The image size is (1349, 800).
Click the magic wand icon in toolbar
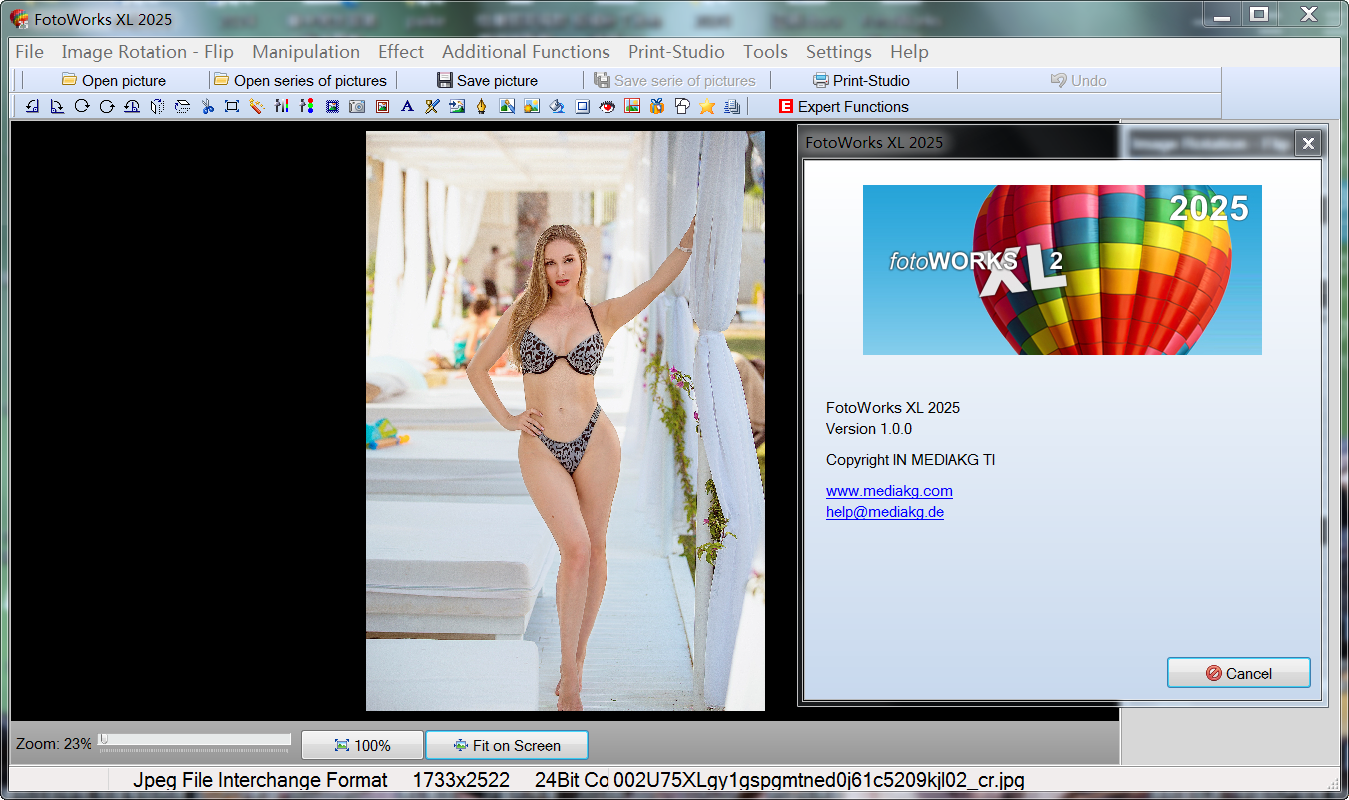click(x=257, y=107)
